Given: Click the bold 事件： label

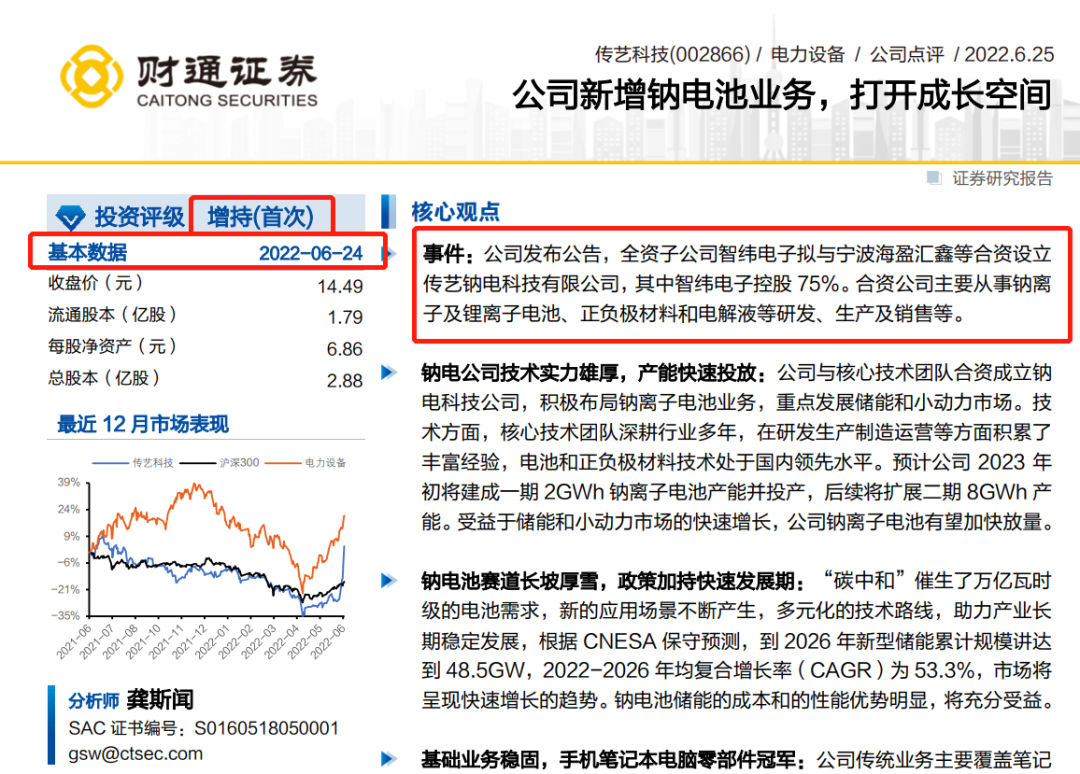Looking at the screenshot, I should (x=449, y=254).
